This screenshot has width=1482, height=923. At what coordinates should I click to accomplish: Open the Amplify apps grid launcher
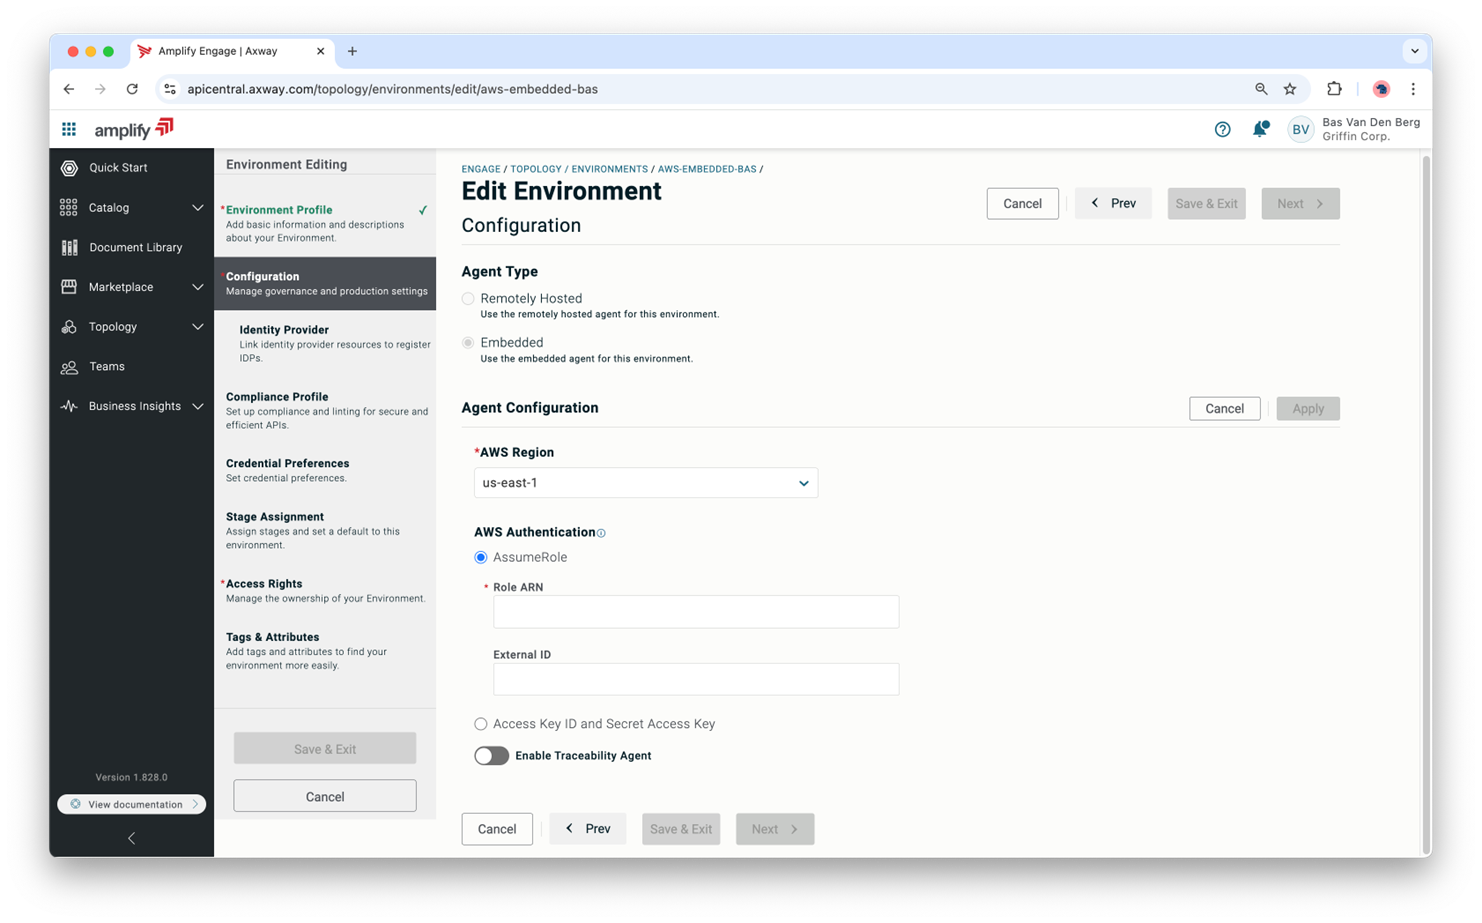click(x=69, y=129)
